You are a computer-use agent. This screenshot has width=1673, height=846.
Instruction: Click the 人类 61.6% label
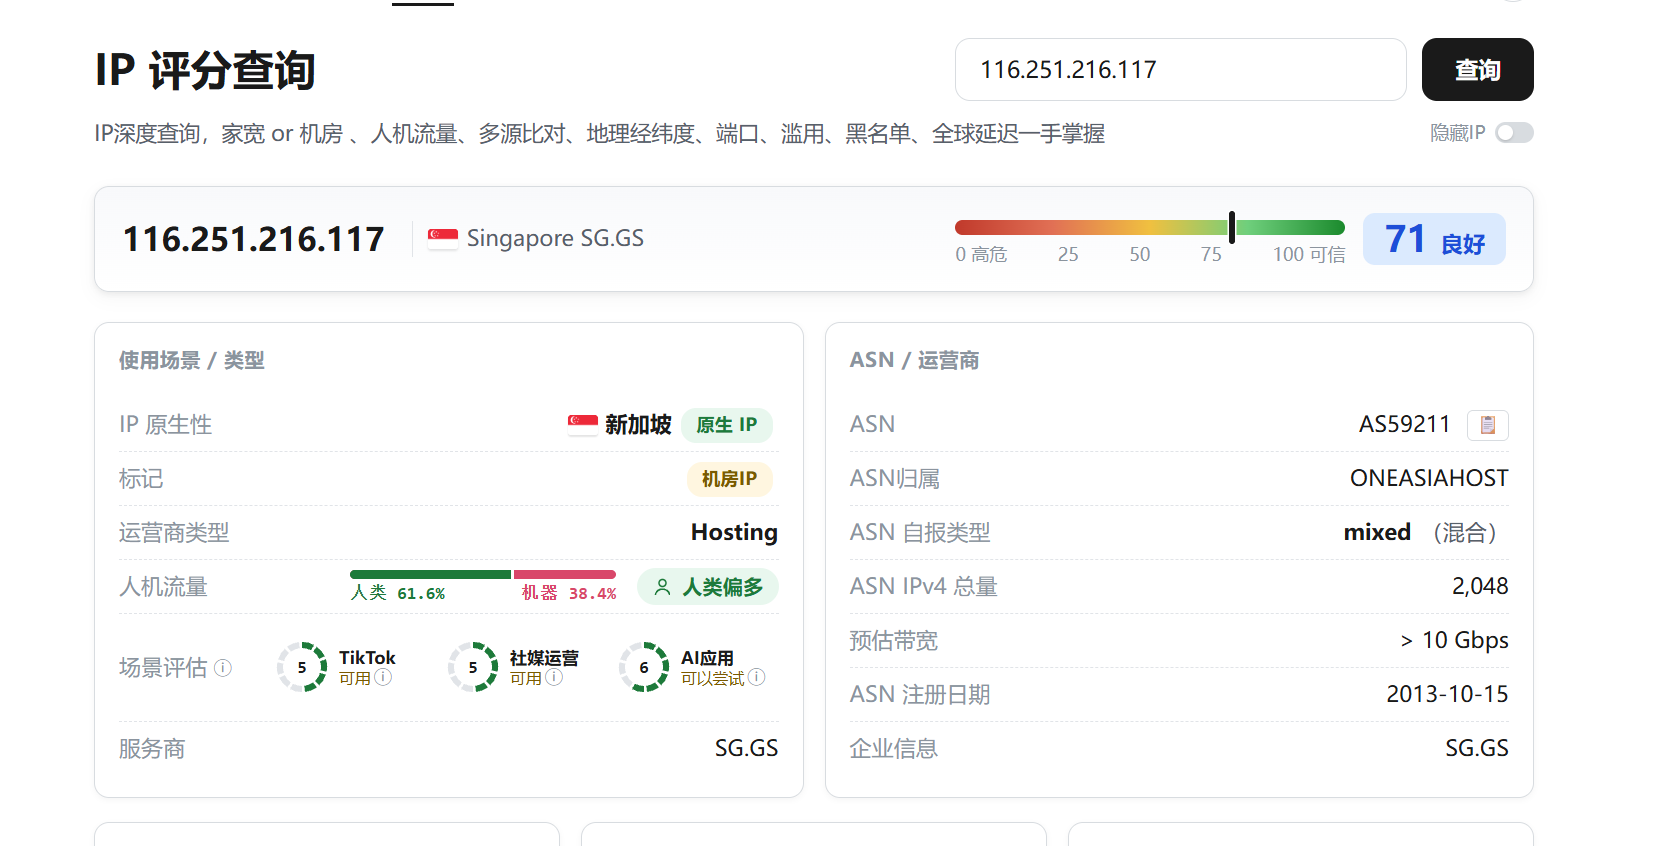click(398, 593)
